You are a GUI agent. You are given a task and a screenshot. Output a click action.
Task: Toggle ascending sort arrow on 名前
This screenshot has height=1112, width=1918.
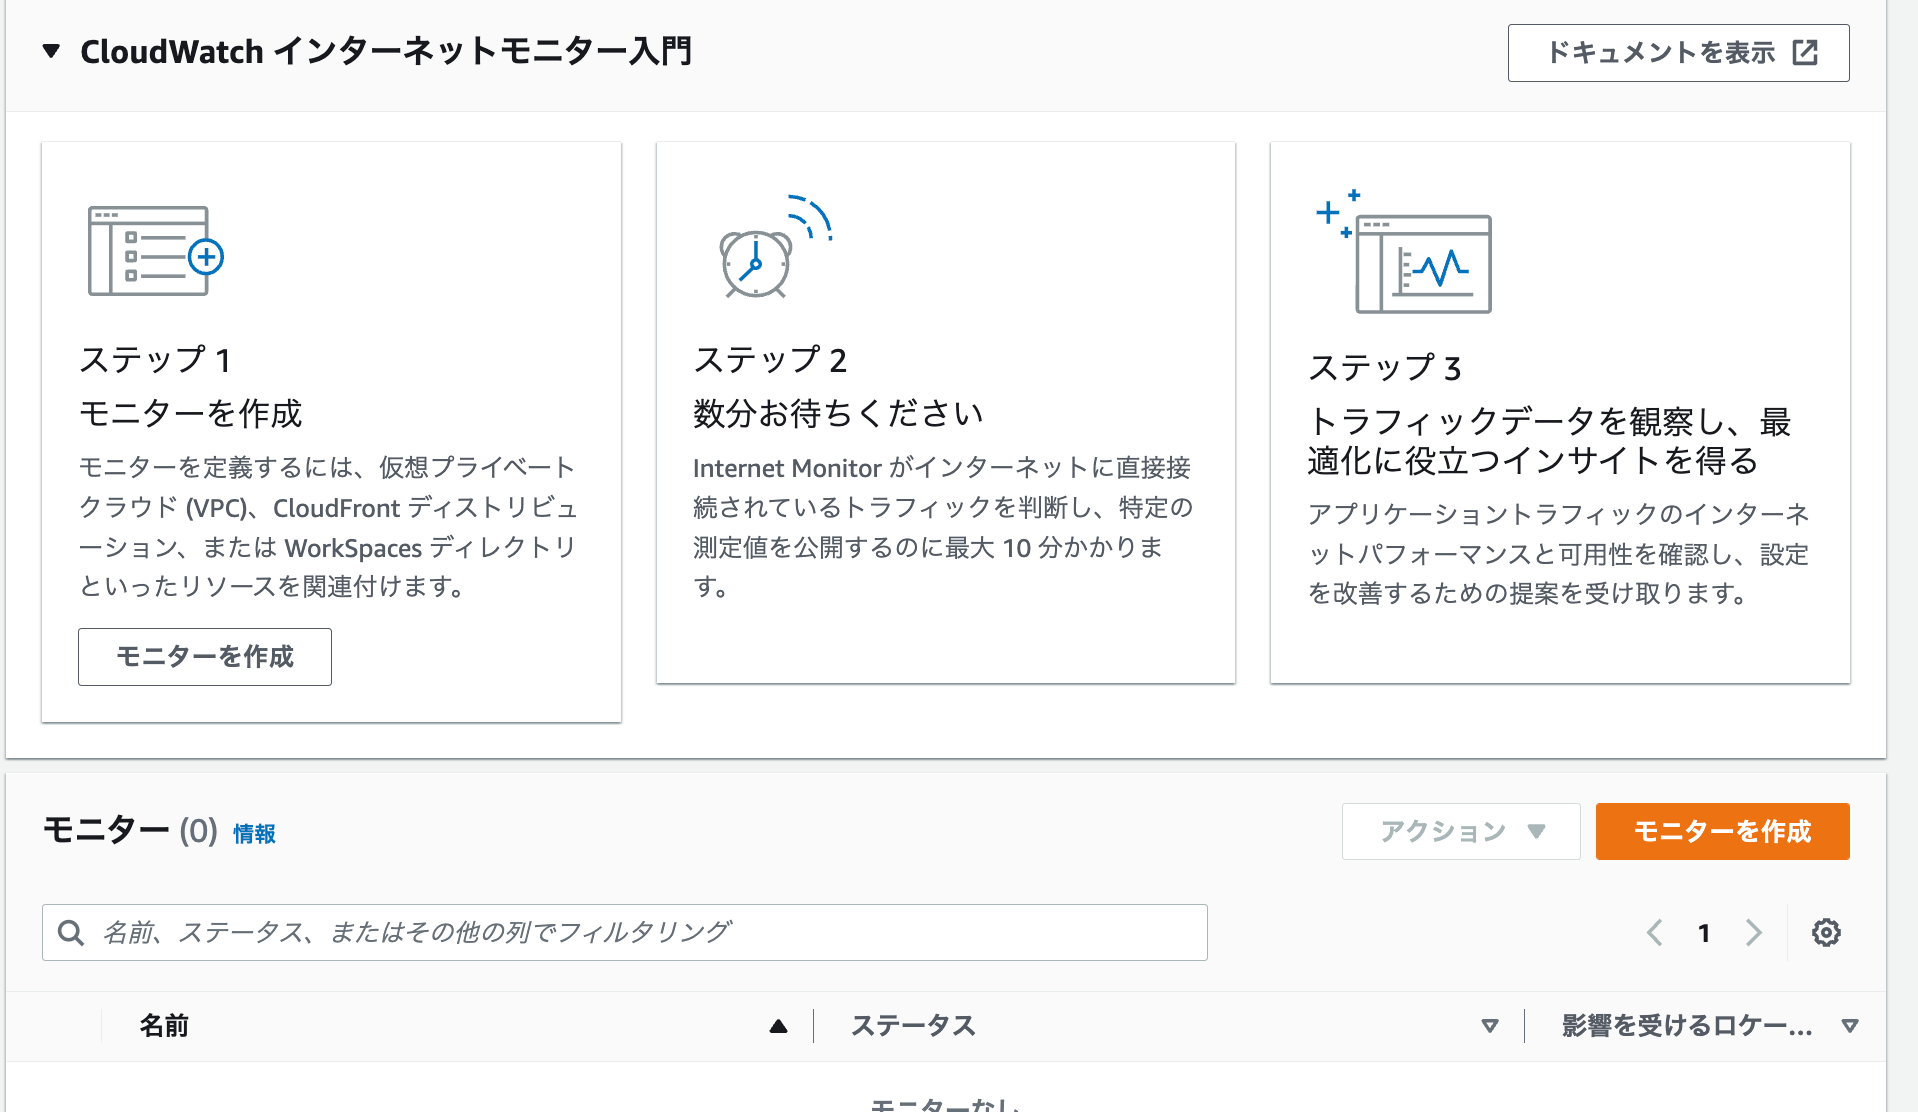(x=778, y=1026)
